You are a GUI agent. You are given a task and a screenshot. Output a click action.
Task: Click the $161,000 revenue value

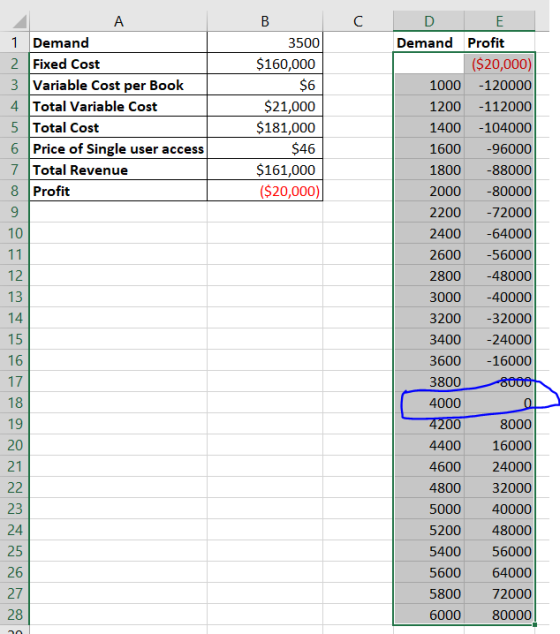pyautogui.click(x=265, y=170)
